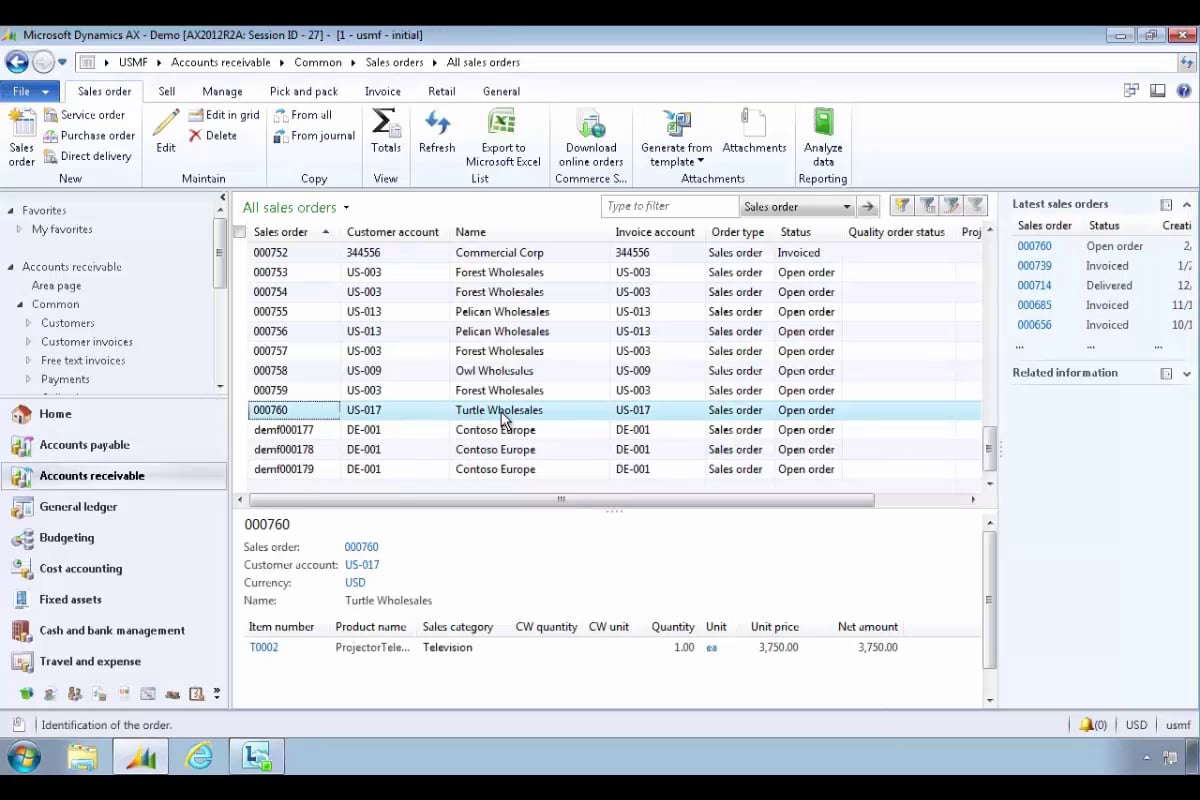Open Cash and bank management module
The width and height of the screenshot is (1200, 800).
pyautogui.click(x=112, y=631)
